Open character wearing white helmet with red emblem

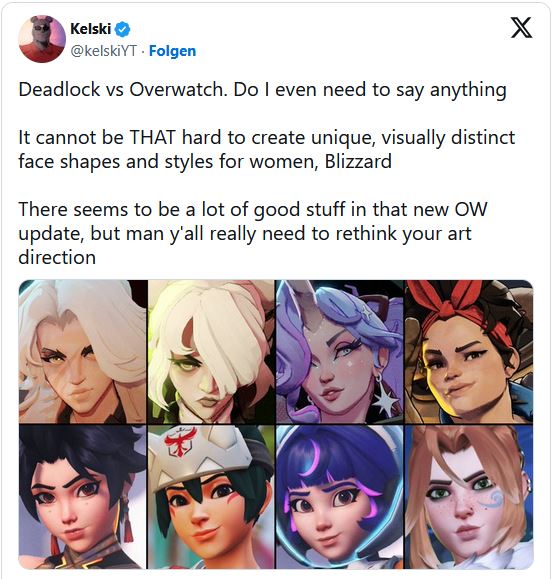point(211,497)
